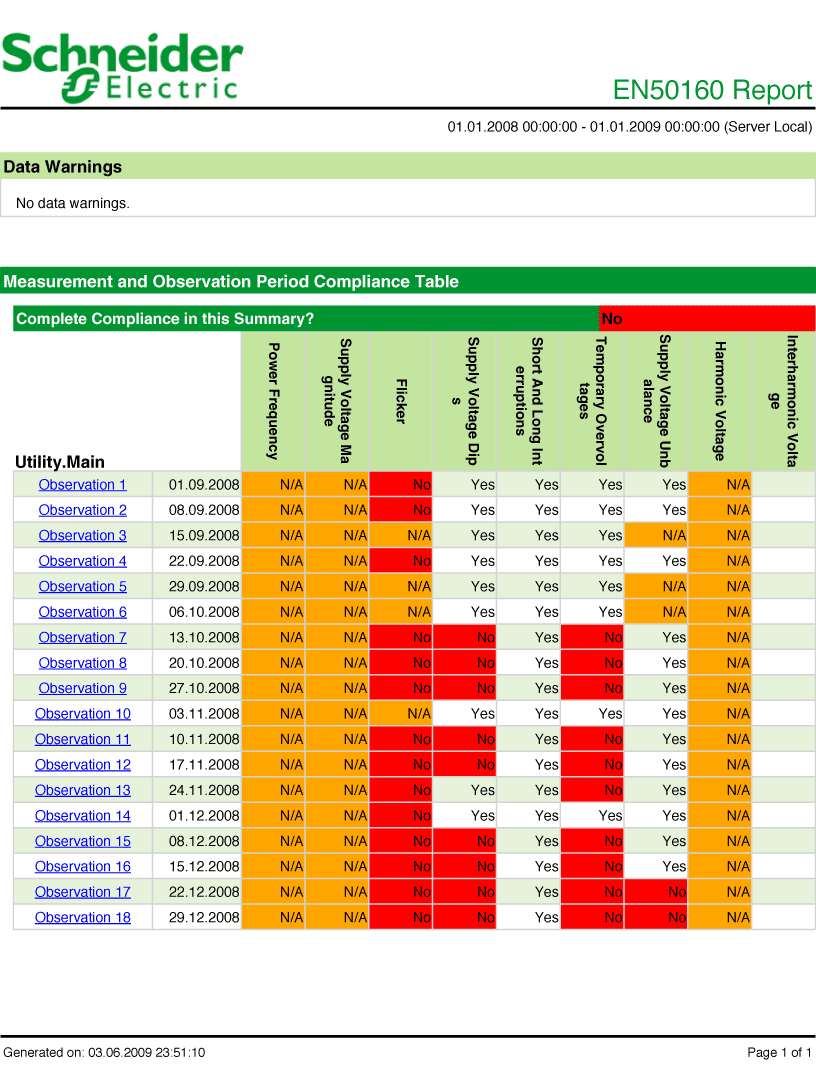Open the Observation 10 link
Image resolution: width=816 pixels, height=1066 pixels.
[82, 714]
